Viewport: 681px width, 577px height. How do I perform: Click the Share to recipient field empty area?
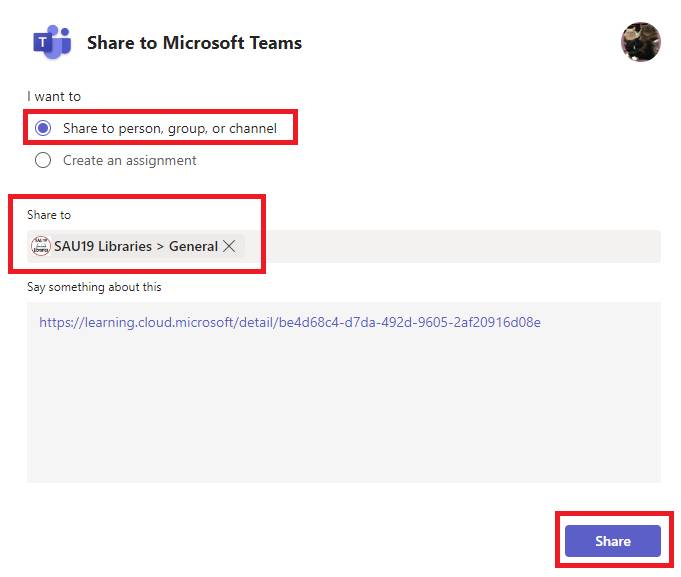452,246
